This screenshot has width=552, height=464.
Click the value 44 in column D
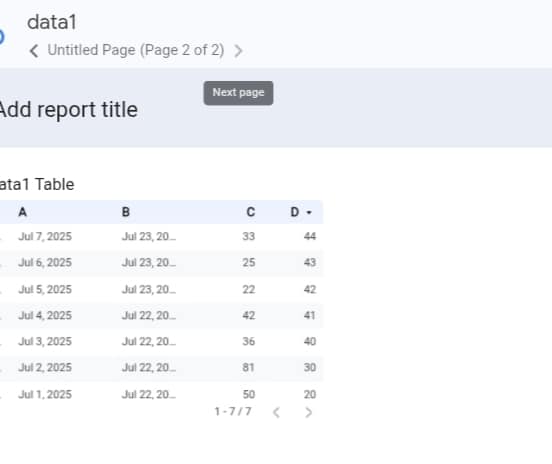pos(310,236)
